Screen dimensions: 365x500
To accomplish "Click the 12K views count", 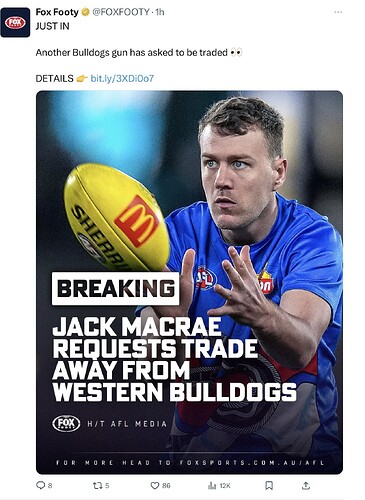I will [x=225, y=486].
